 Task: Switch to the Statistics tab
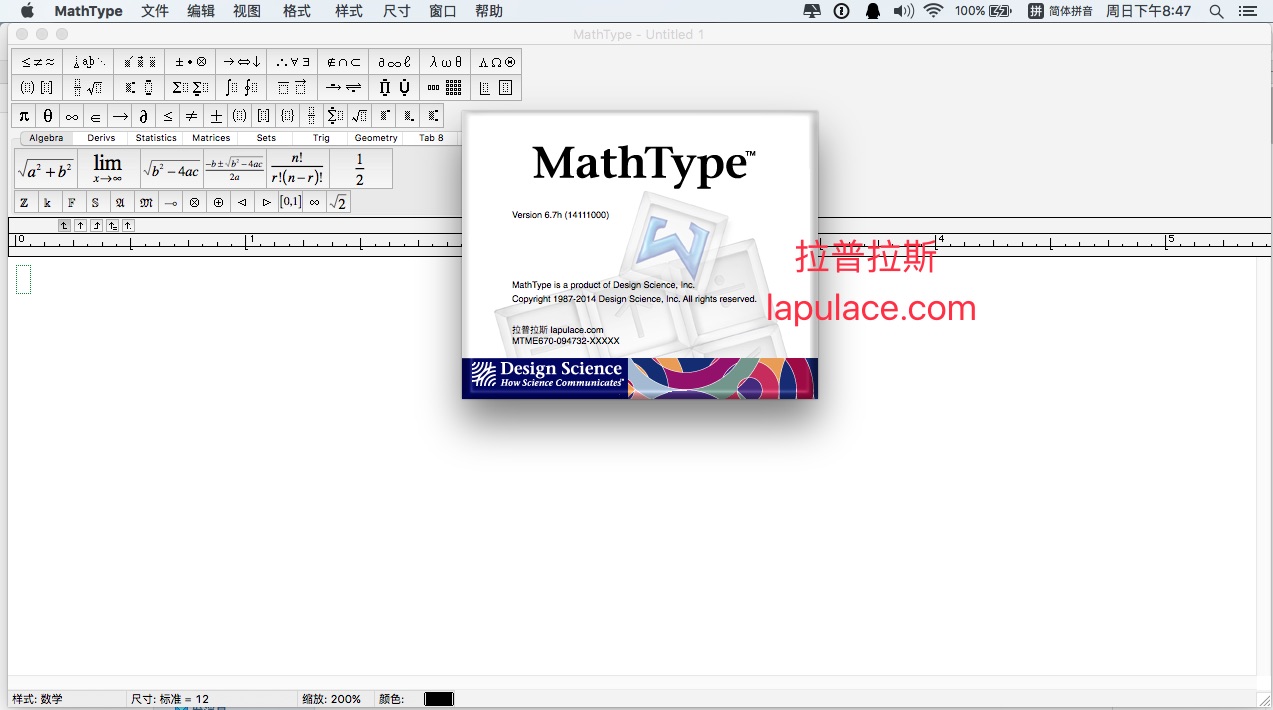click(156, 138)
